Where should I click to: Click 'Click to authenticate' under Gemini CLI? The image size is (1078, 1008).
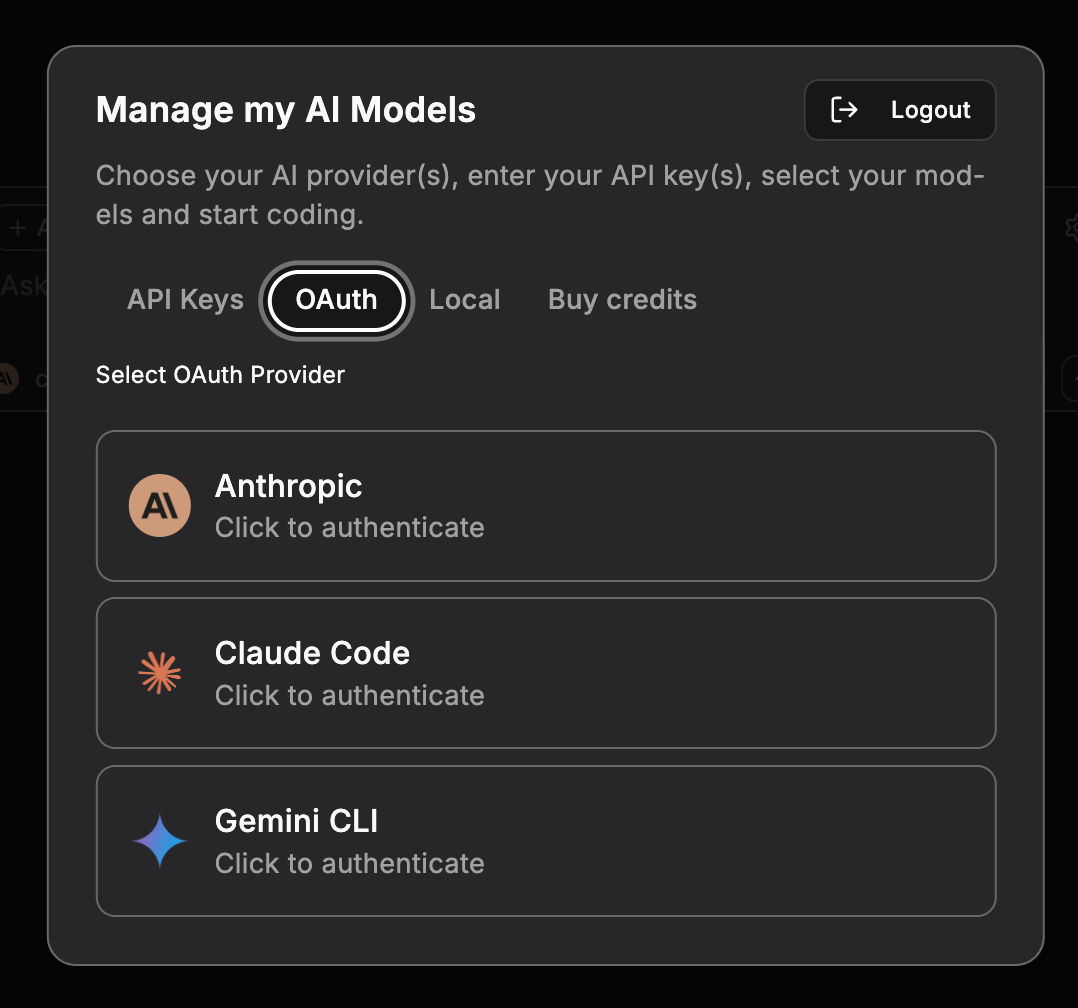tap(349, 863)
